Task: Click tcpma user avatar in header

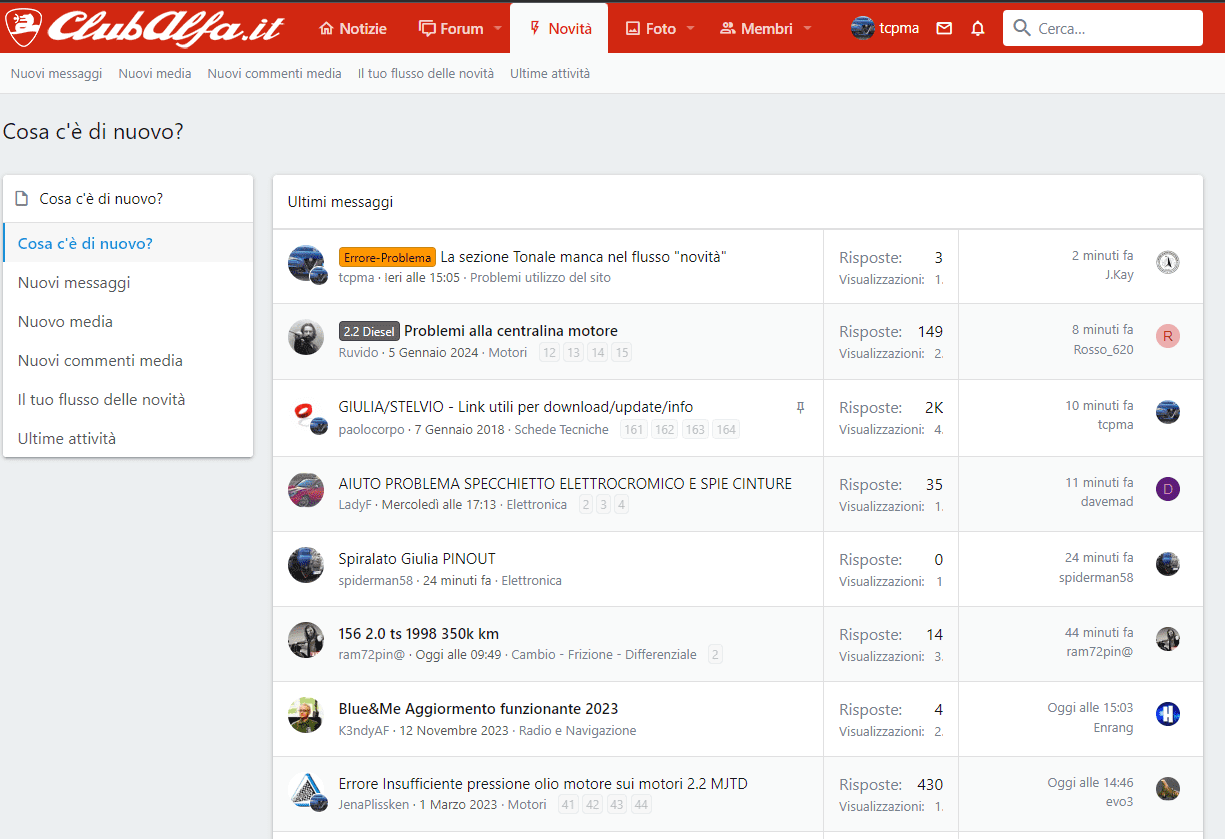Action: tap(863, 28)
